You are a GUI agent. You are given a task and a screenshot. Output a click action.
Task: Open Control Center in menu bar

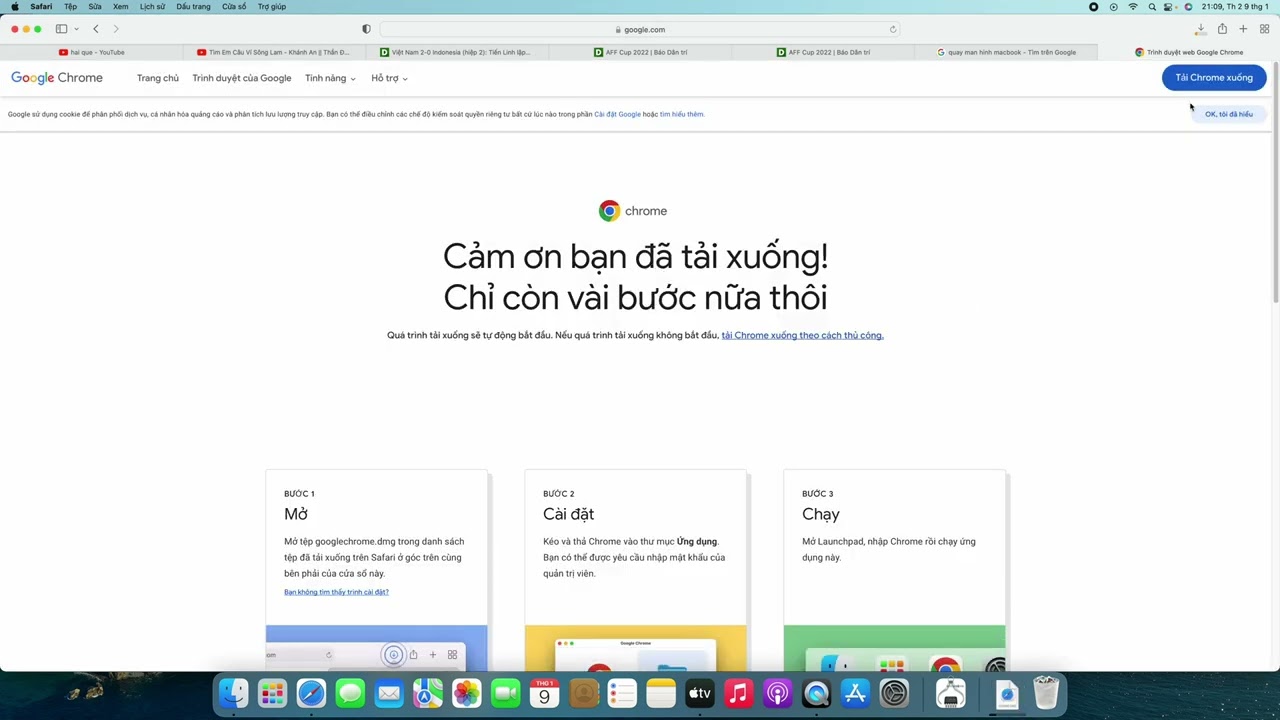coord(1169,6)
